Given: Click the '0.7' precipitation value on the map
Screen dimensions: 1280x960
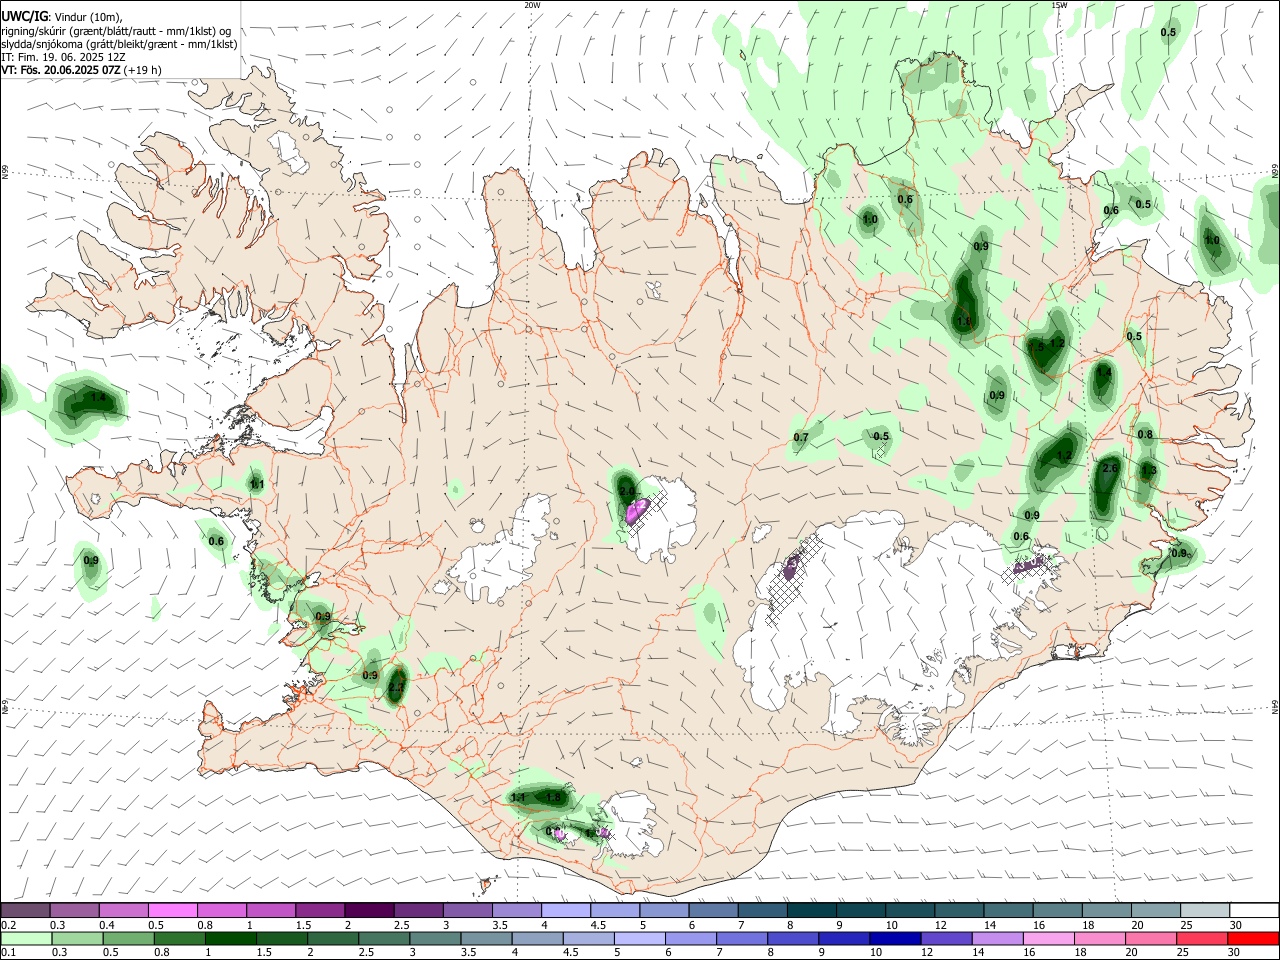Looking at the screenshot, I should (801, 438).
